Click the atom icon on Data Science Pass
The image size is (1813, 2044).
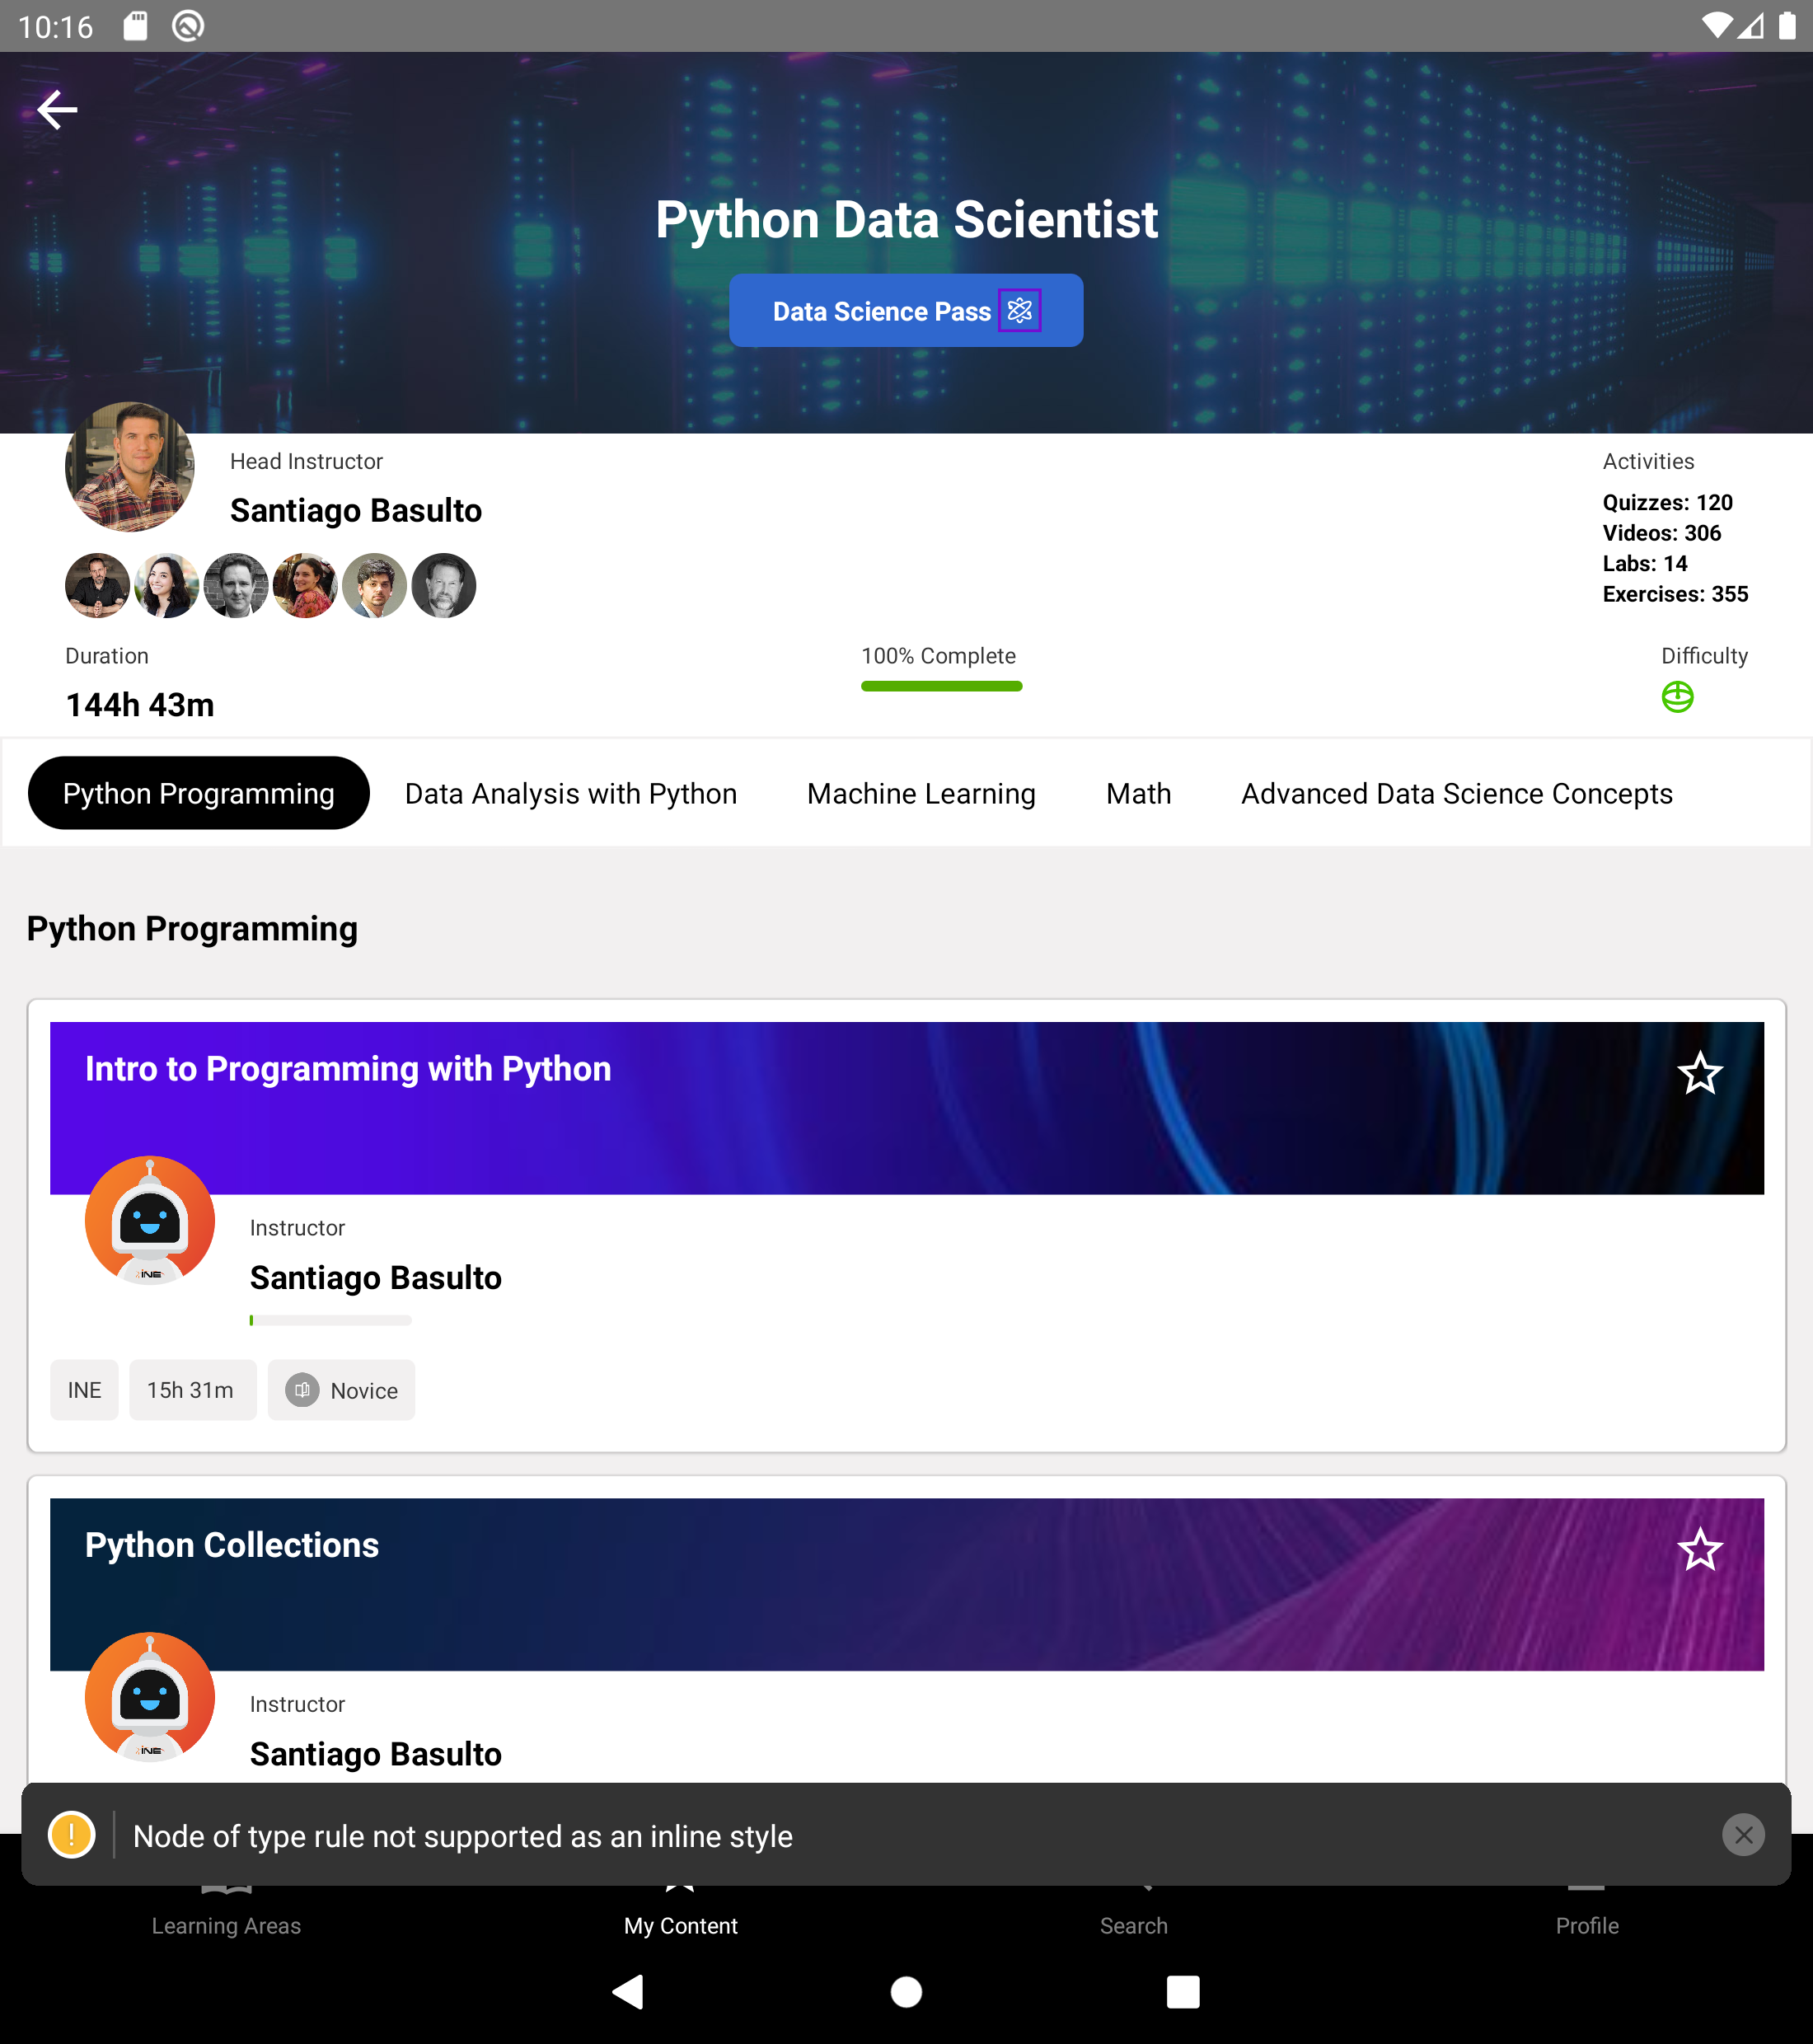[1019, 310]
